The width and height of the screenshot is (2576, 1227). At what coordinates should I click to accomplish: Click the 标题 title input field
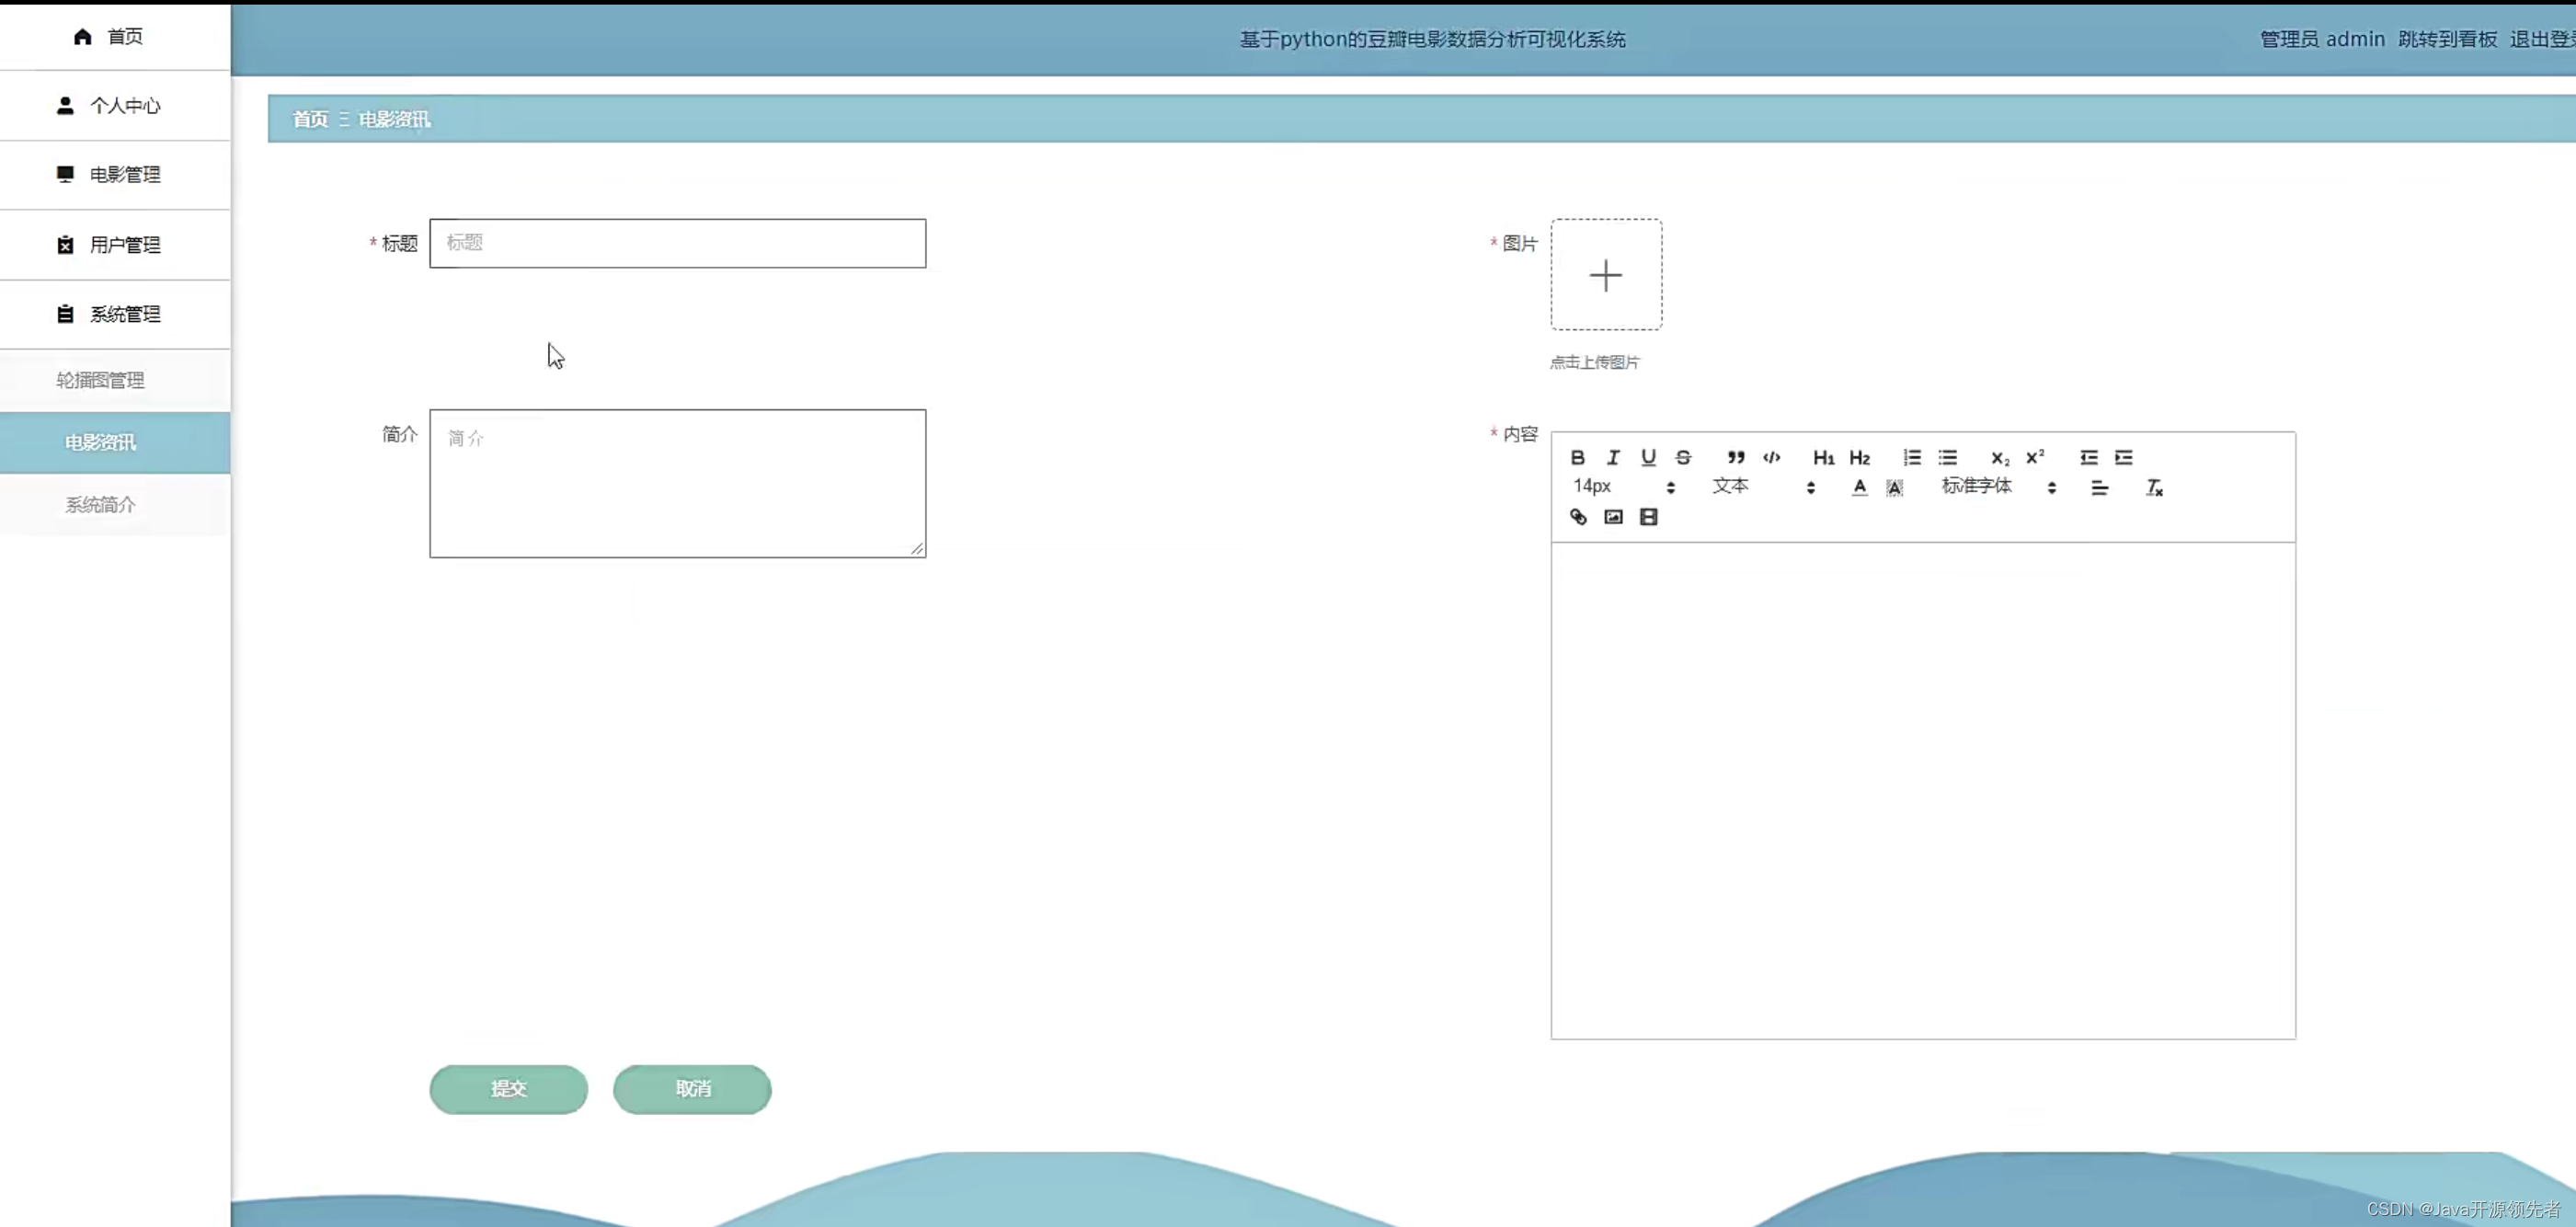click(x=677, y=243)
